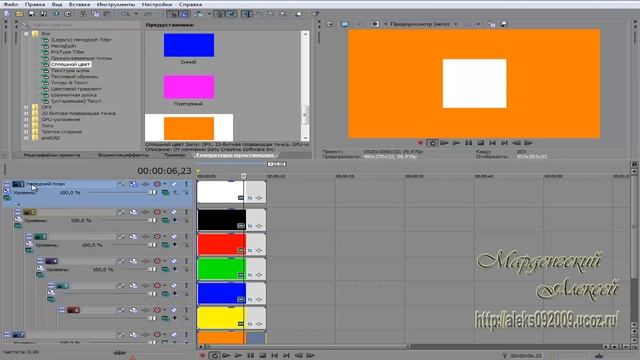Choose the blue Синий preset
This screenshot has height=360, width=640.
point(189,45)
